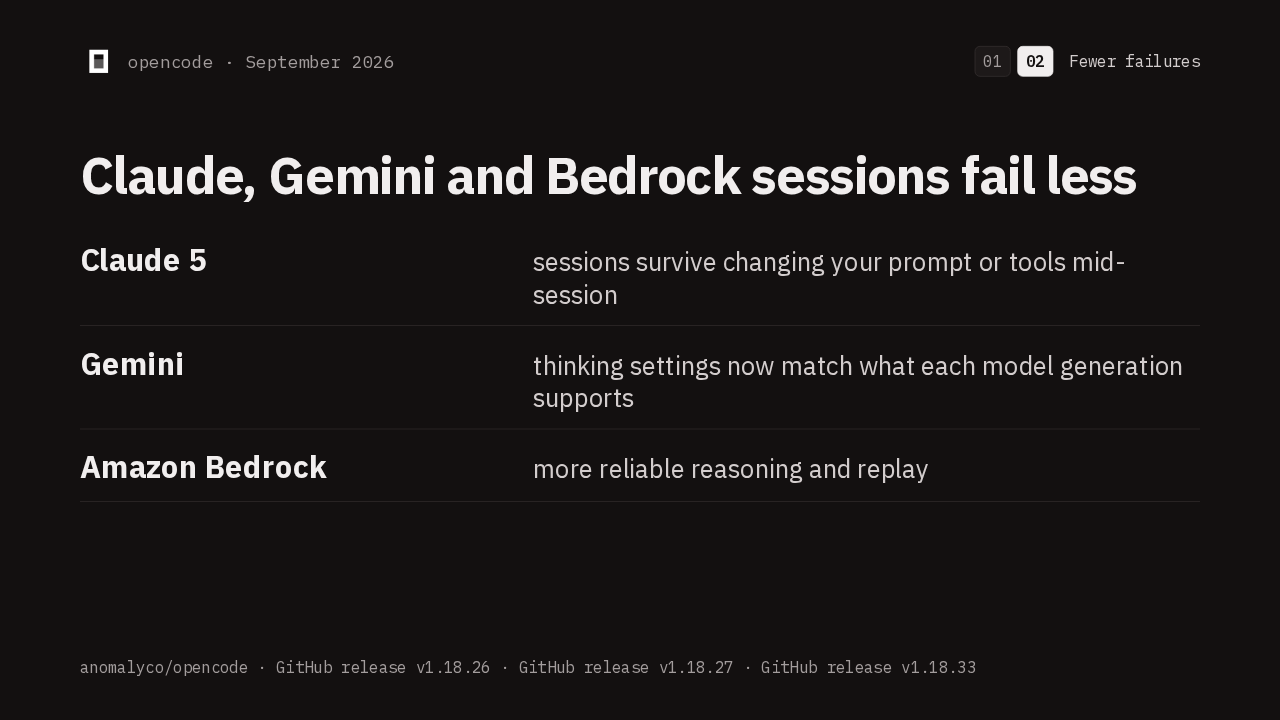Open GitHub release v1.18.26 reference

[383, 667]
